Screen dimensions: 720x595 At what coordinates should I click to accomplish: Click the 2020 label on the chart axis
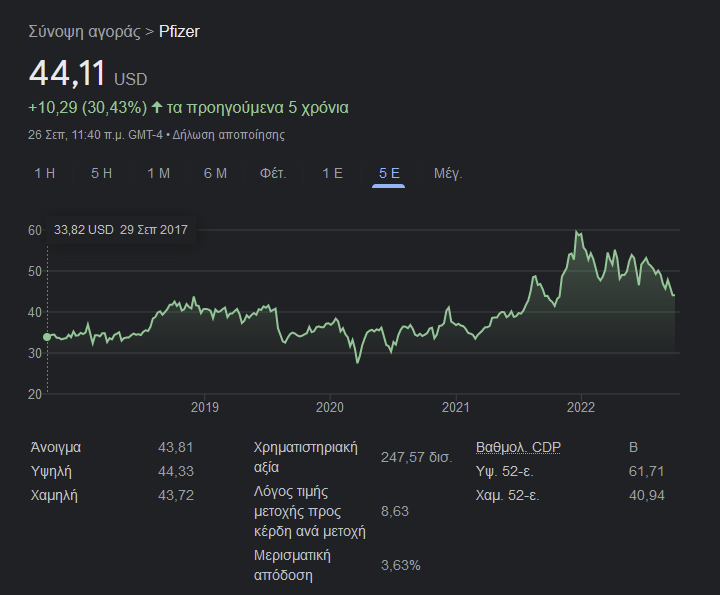[330, 407]
